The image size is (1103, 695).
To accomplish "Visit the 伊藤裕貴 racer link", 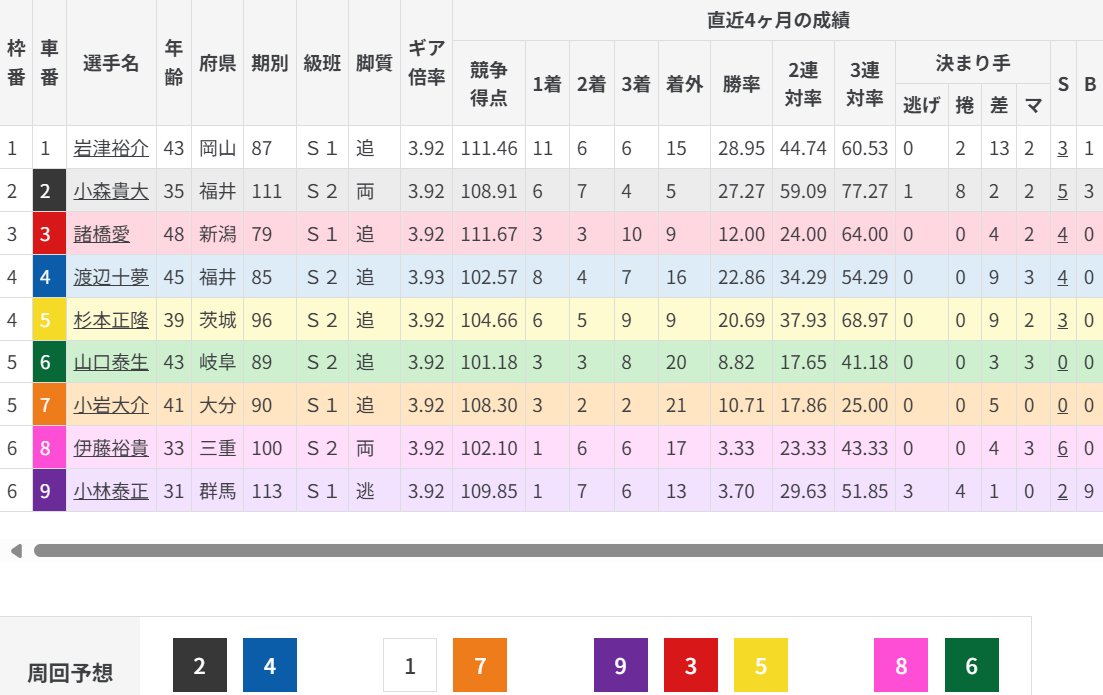I will pyautogui.click(x=111, y=449).
